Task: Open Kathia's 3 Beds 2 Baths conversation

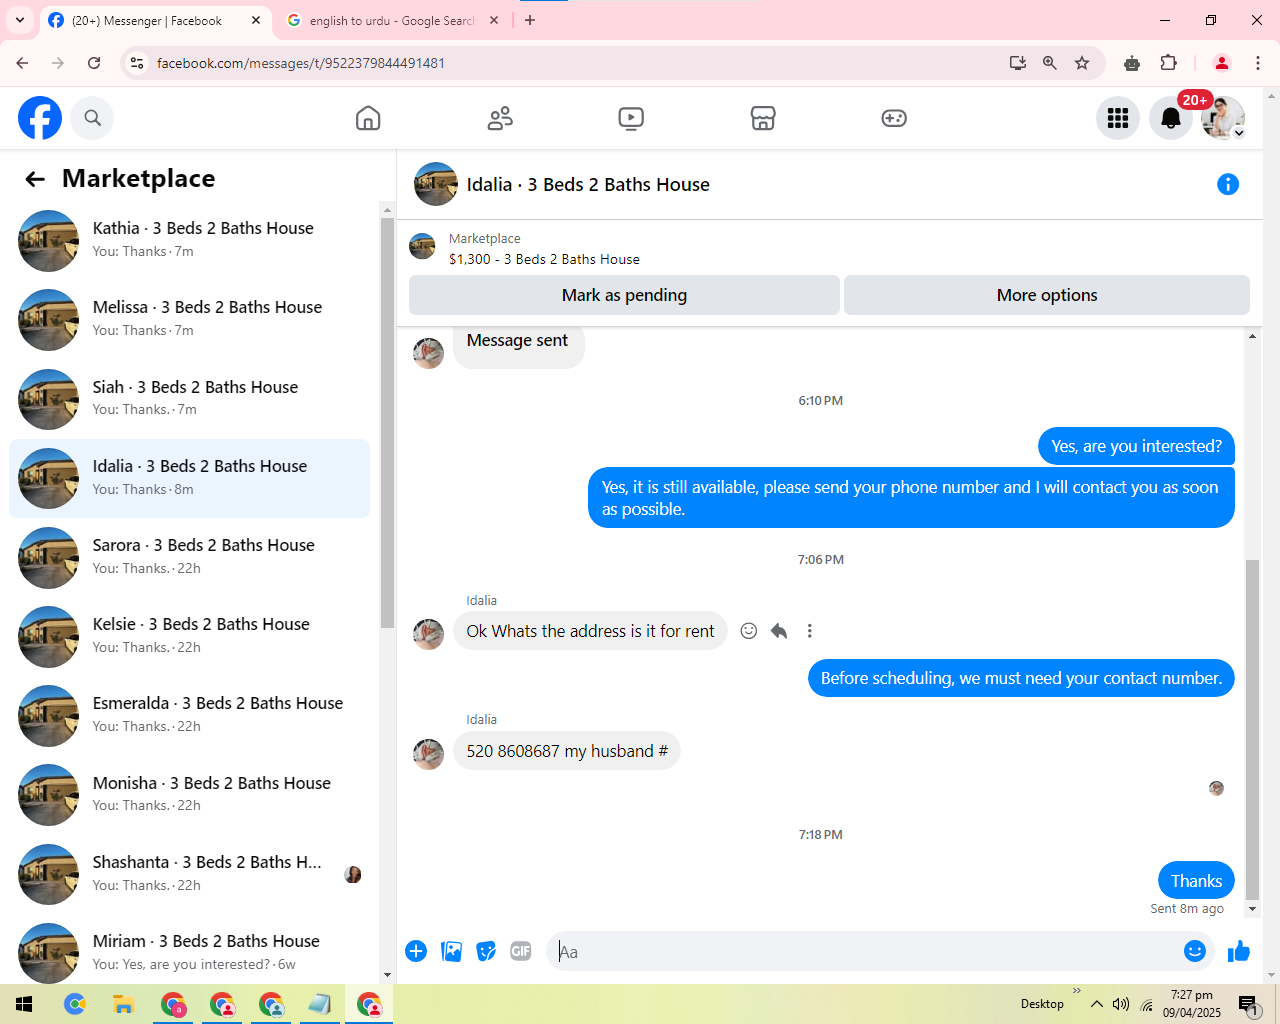Action: click(x=190, y=241)
